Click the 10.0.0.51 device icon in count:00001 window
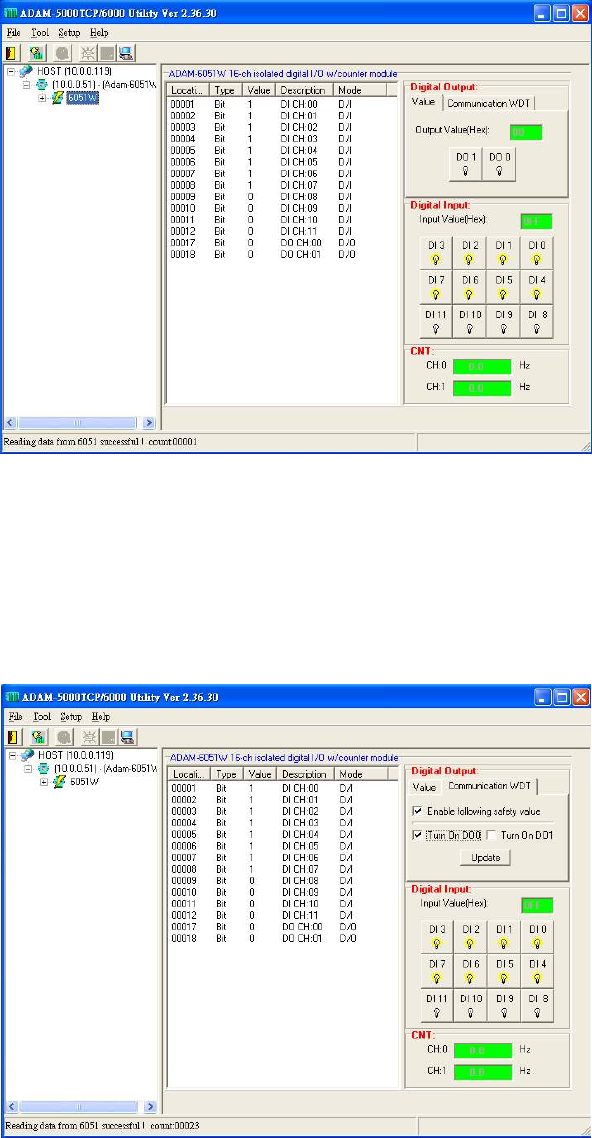592x1138 pixels. (x=42, y=85)
